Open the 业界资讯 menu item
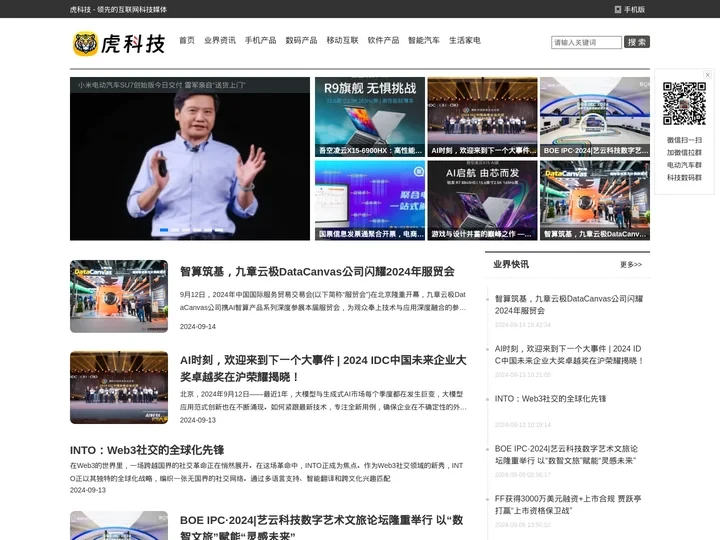Viewport: 720px width, 540px height. pyautogui.click(x=220, y=40)
